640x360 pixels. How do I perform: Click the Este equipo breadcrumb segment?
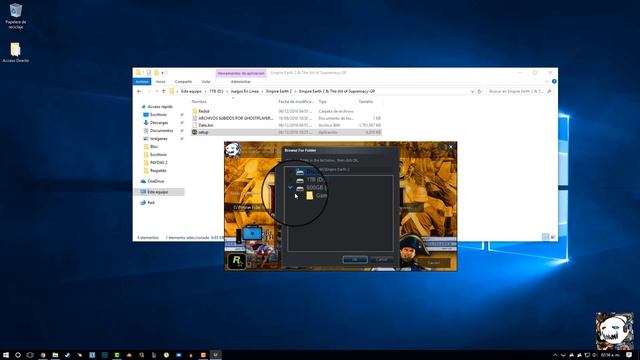pyautogui.click(x=191, y=91)
